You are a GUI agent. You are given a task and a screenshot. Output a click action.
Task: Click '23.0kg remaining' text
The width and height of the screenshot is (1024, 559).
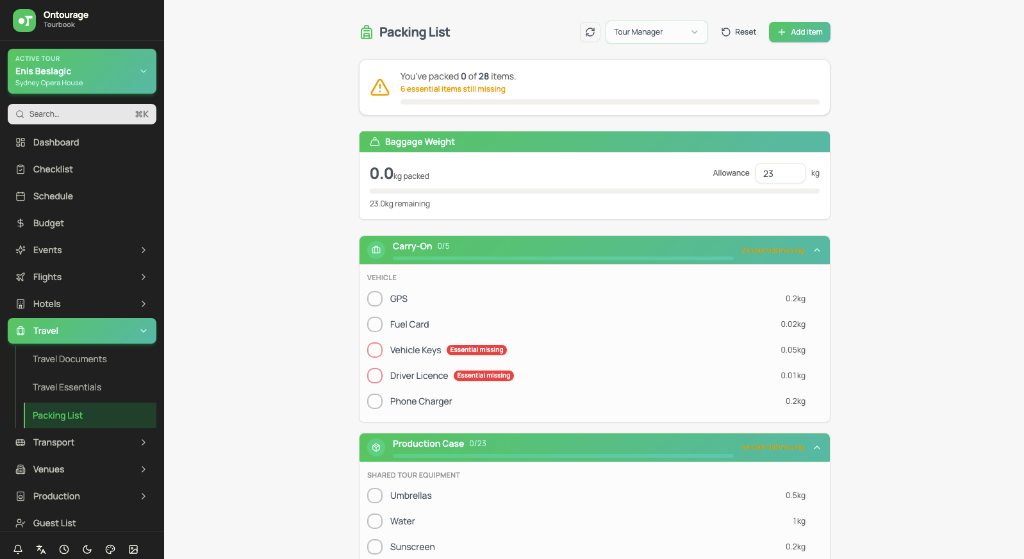tap(400, 204)
